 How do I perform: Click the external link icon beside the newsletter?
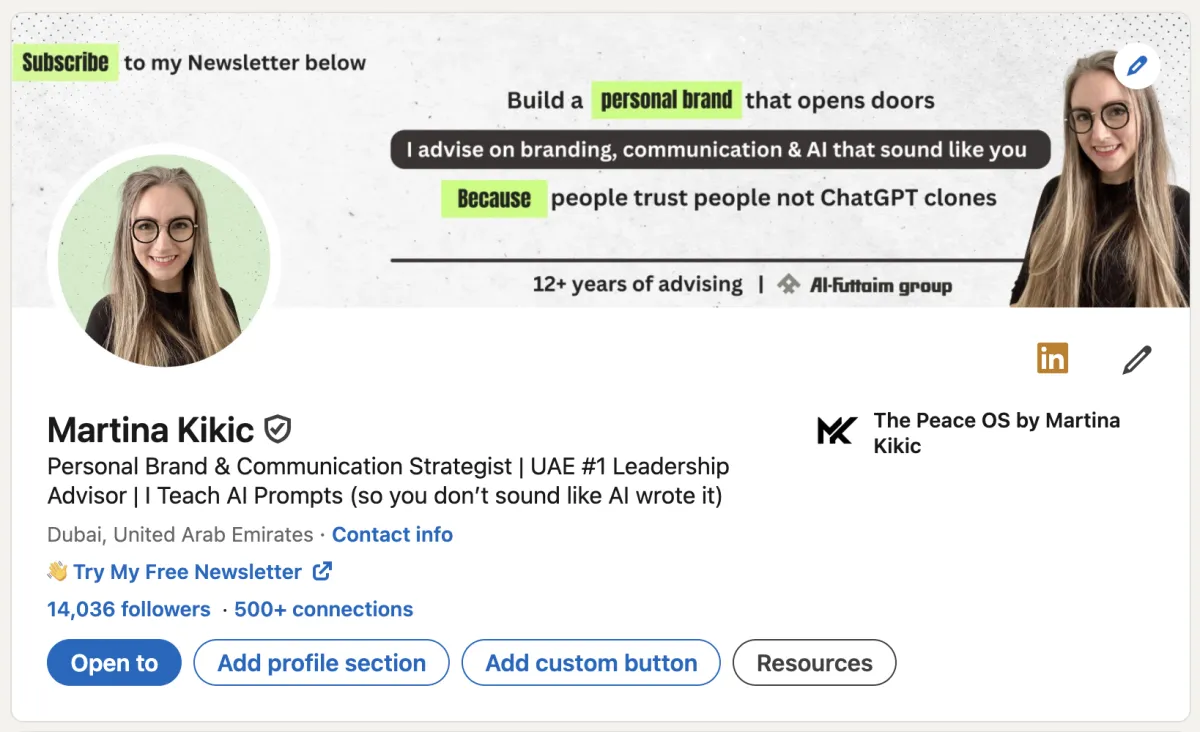[321, 571]
